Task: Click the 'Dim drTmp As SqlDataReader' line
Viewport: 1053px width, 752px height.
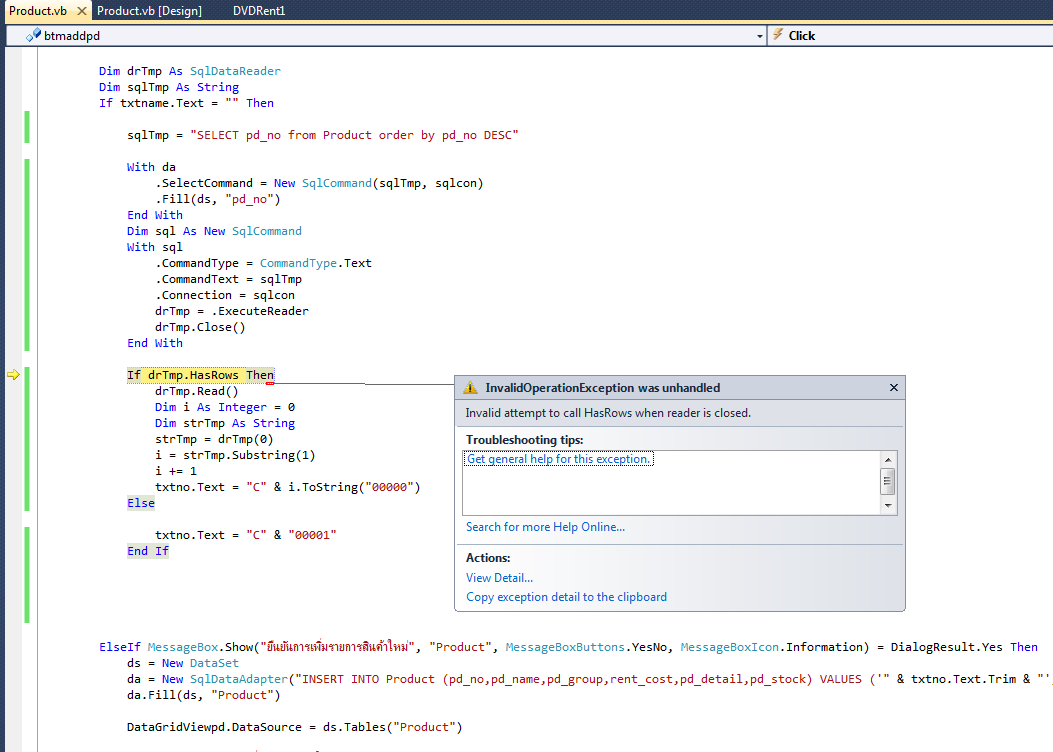Action: (189, 71)
